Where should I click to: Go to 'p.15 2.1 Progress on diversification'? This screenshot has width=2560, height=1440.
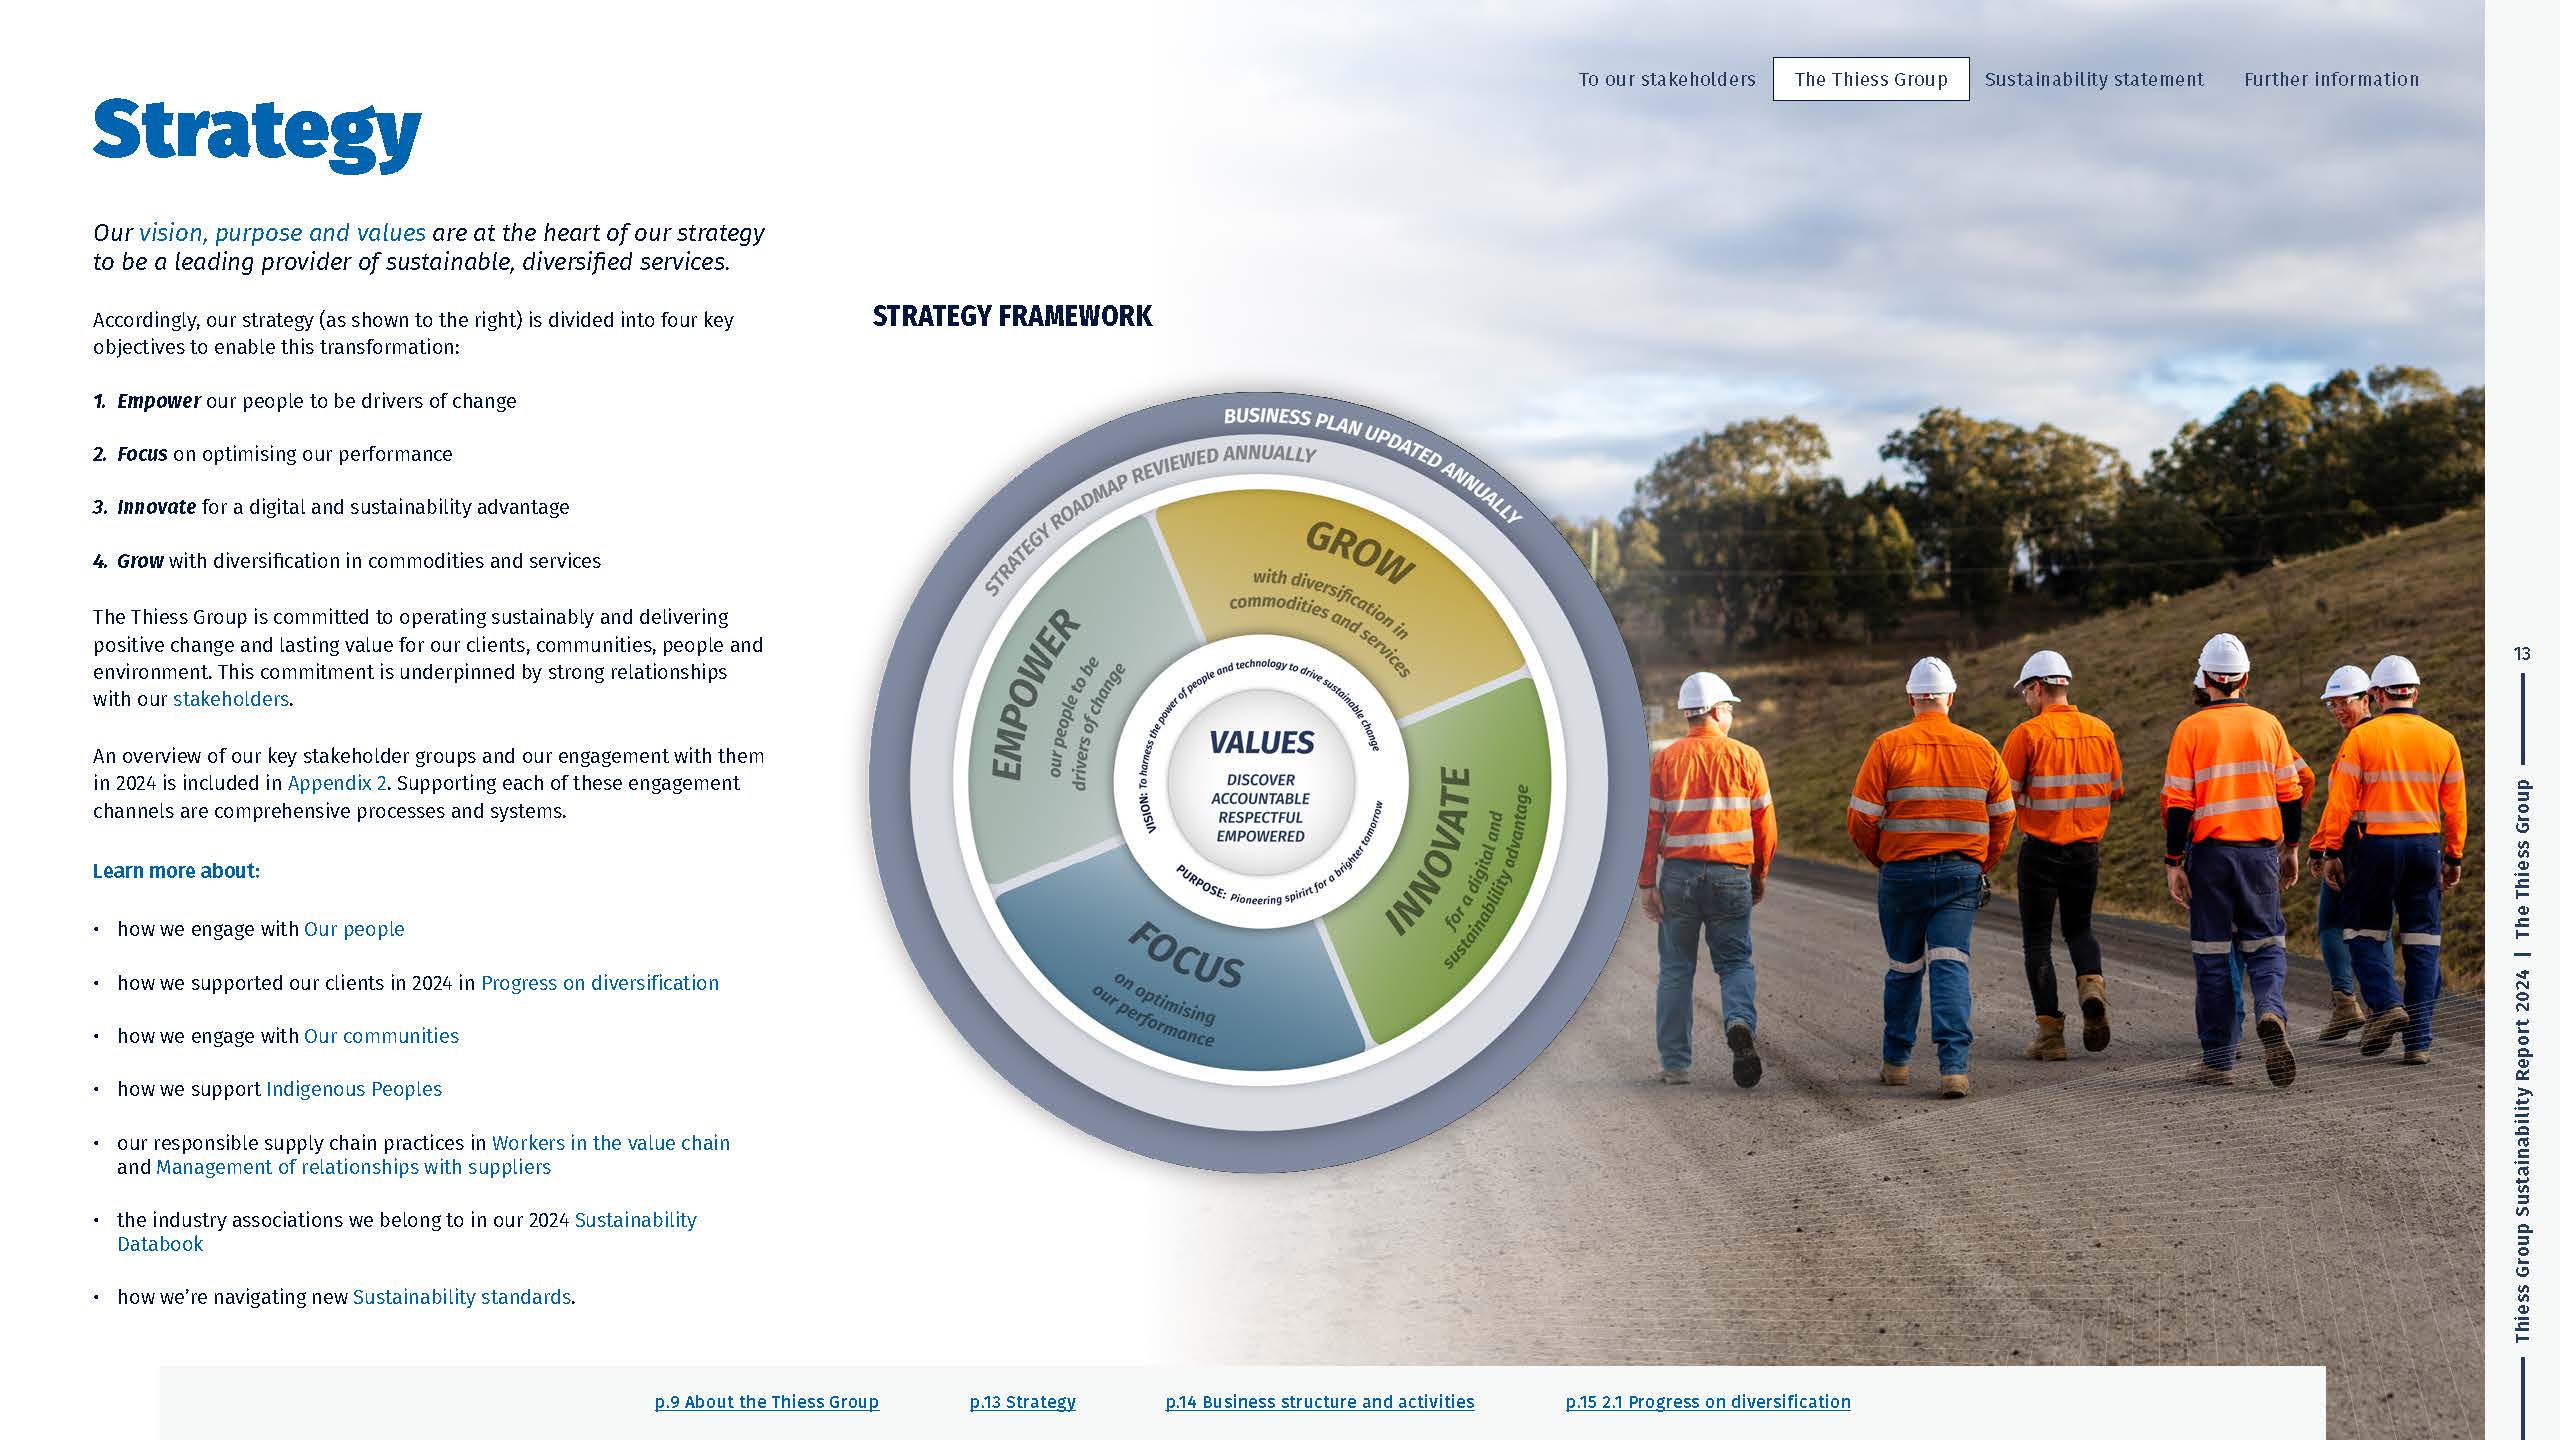(1708, 1402)
